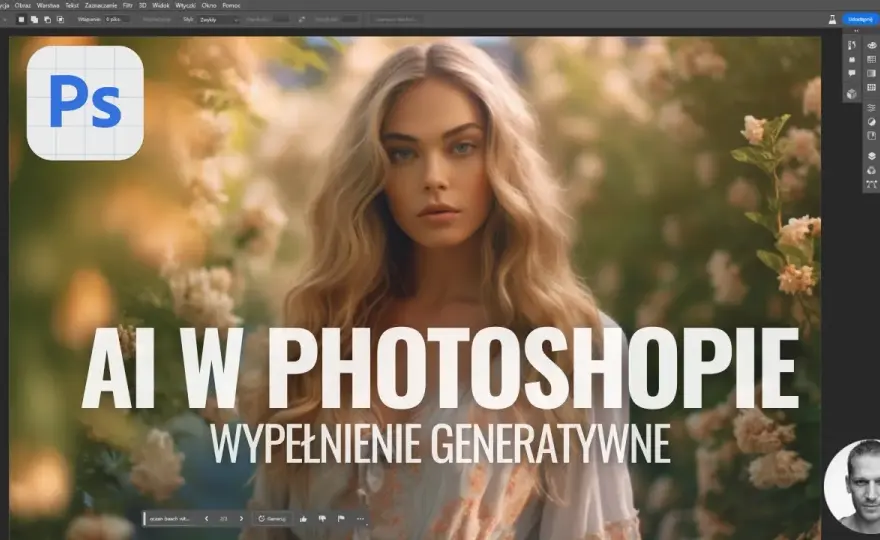Screen dimensions: 880x540
Task: Click the thumbs down rating icon
Action: click(322, 519)
